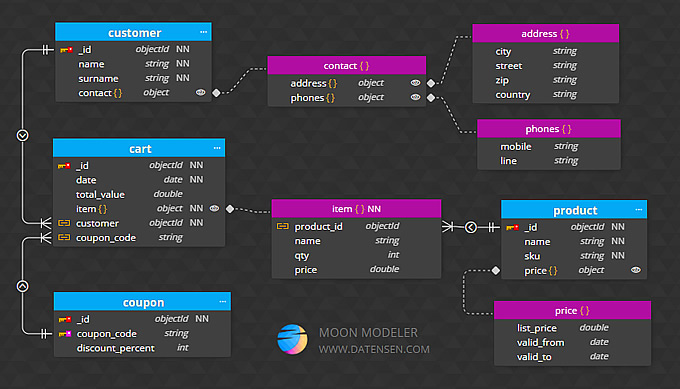Image resolution: width=680 pixels, height=389 pixels.
Task: Toggle visibility eye on customer contact field
Action: (x=200, y=92)
